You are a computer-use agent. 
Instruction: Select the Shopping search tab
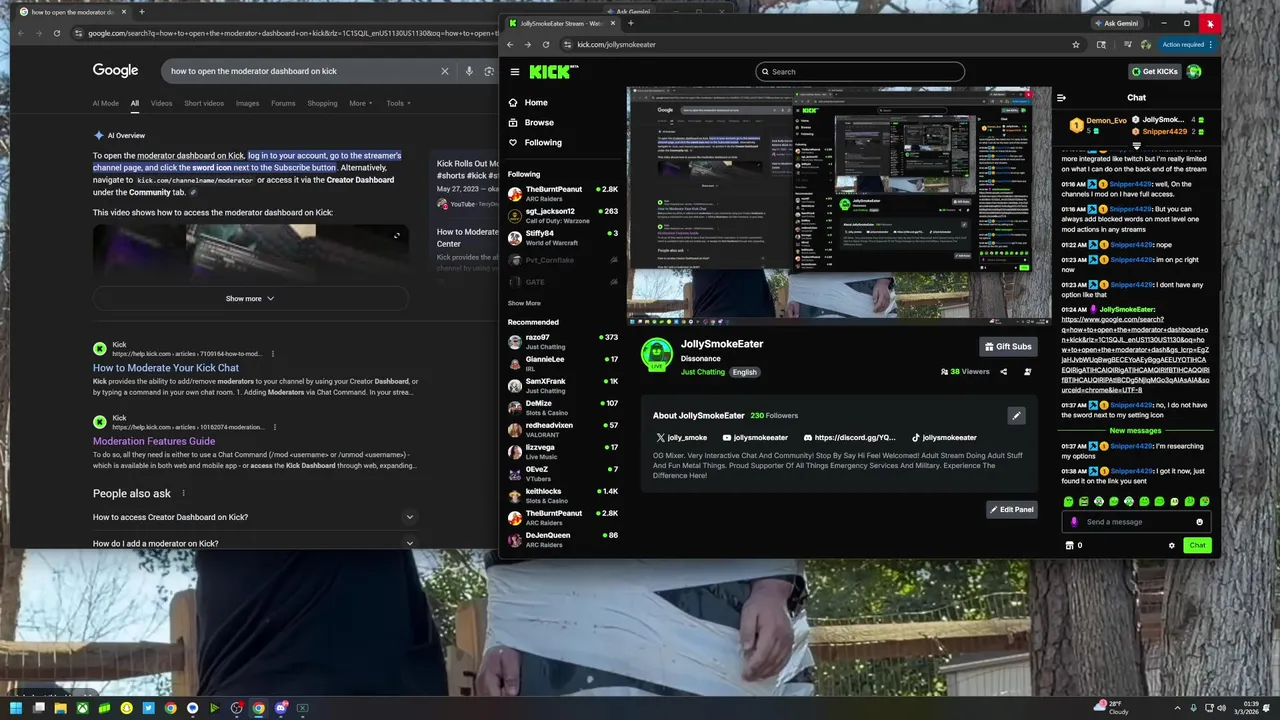coord(322,103)
